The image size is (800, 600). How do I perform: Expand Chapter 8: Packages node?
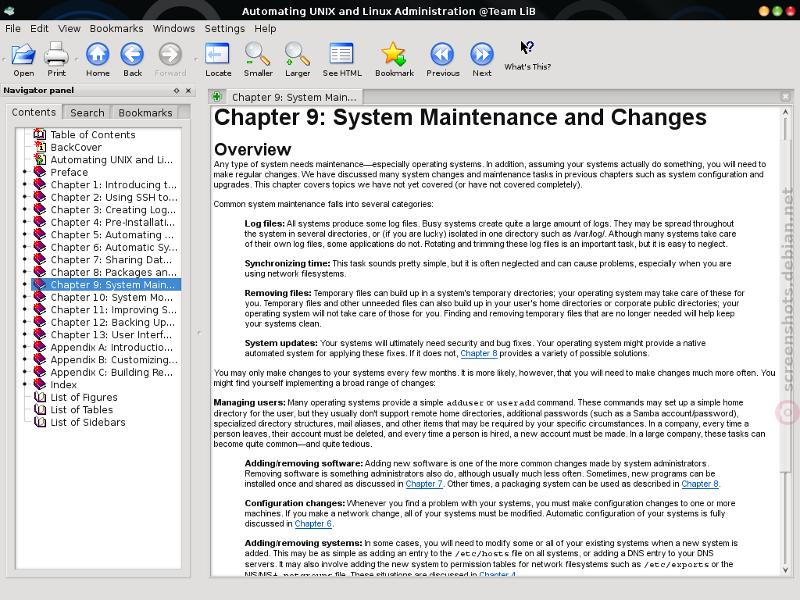24,272
